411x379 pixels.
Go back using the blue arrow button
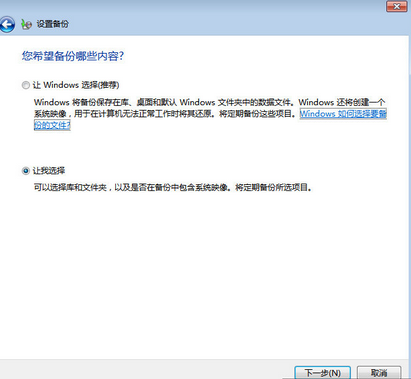pyautogui.click(x=7, y=24)
